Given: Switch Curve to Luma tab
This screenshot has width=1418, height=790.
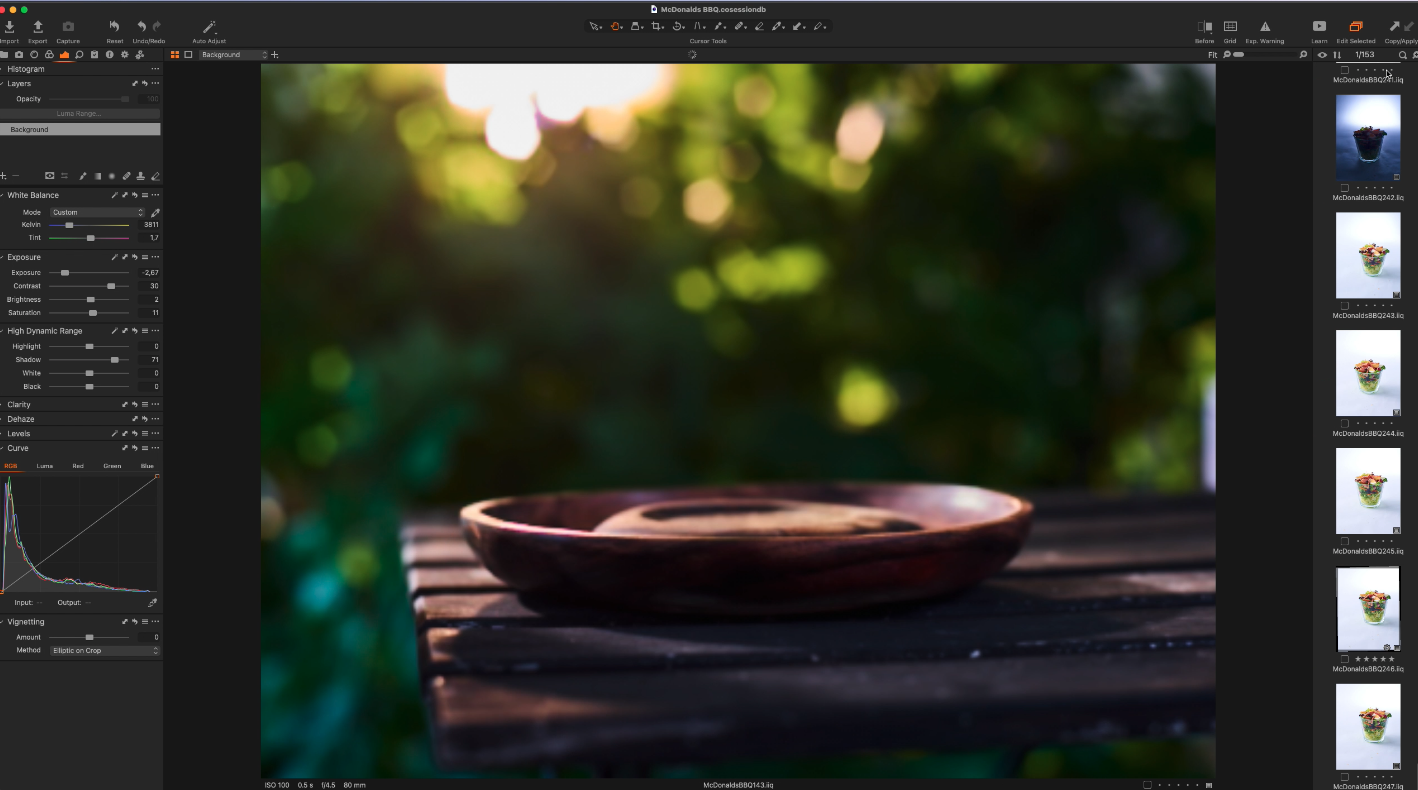Looking at the screenshot, I should [x=44, y=466].
